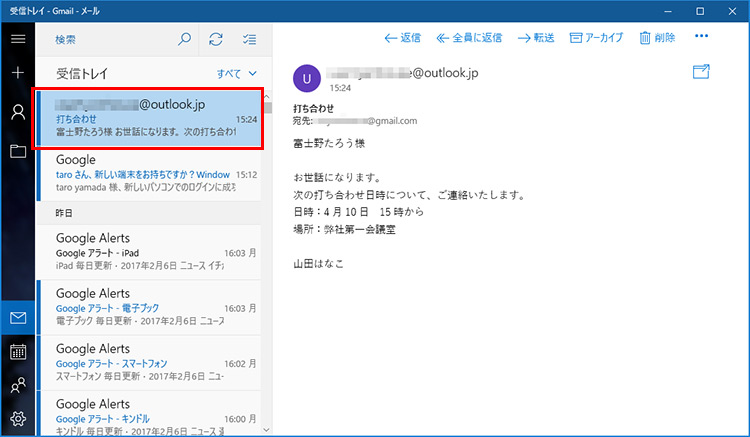Screen dimensions: 750x437
Task: Open the more actions ellipsis menu
Action: pos(701,38)
